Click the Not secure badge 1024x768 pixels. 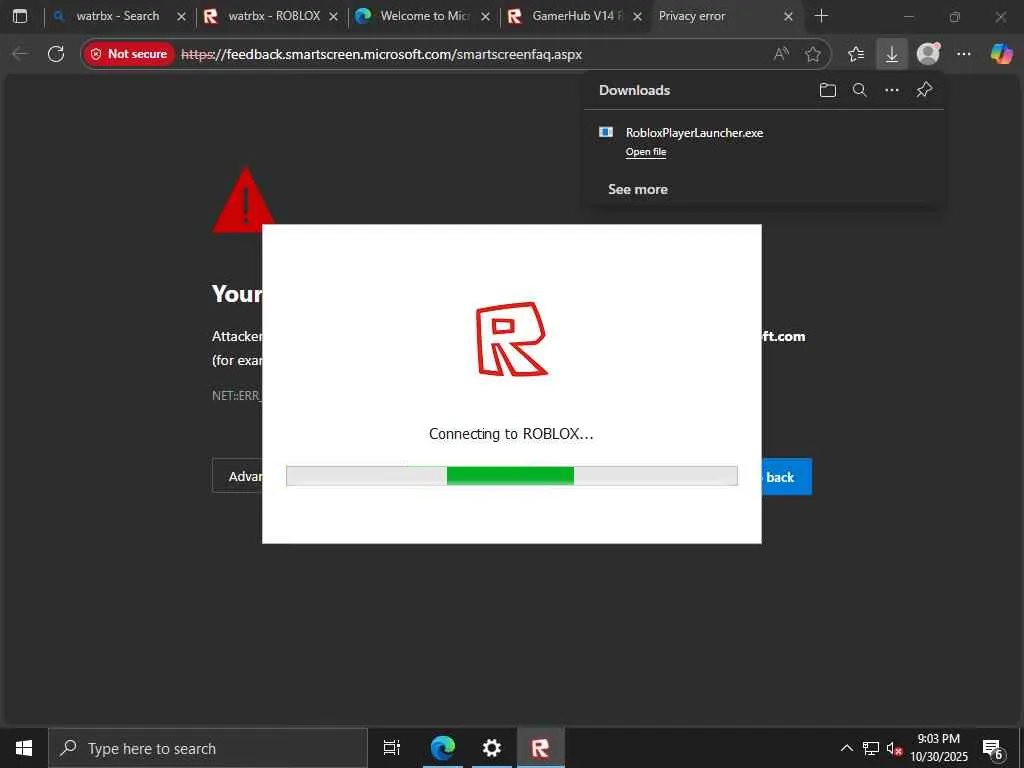point(129,54)
